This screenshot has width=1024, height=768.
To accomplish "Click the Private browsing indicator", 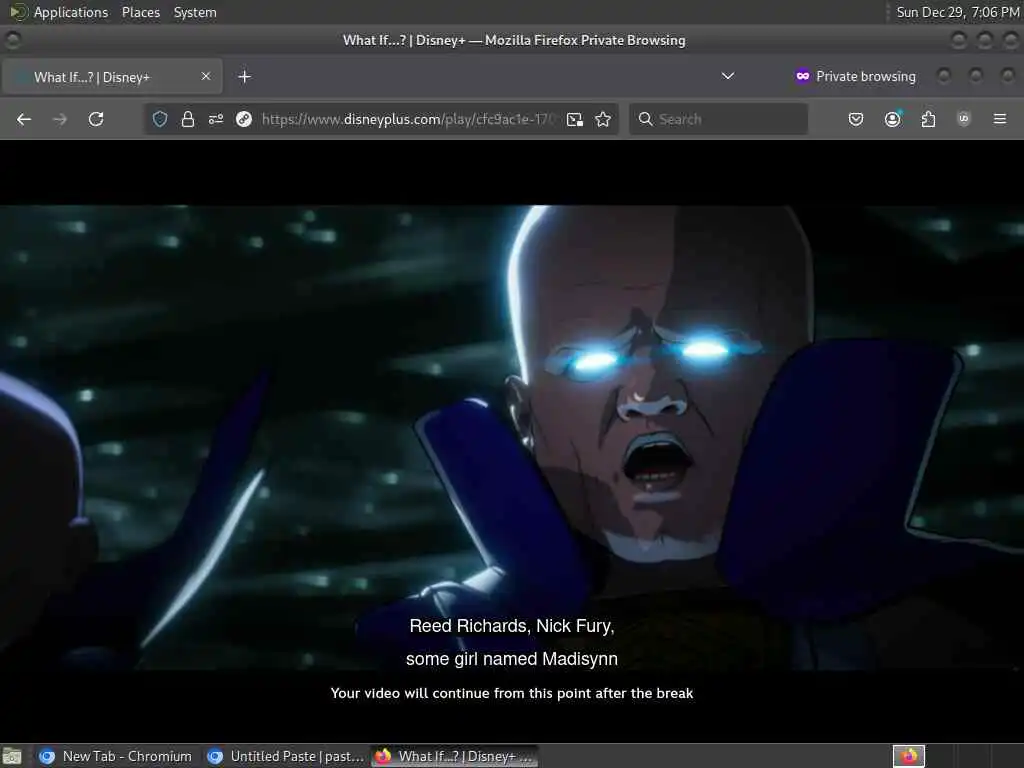I will coord(855,76).
